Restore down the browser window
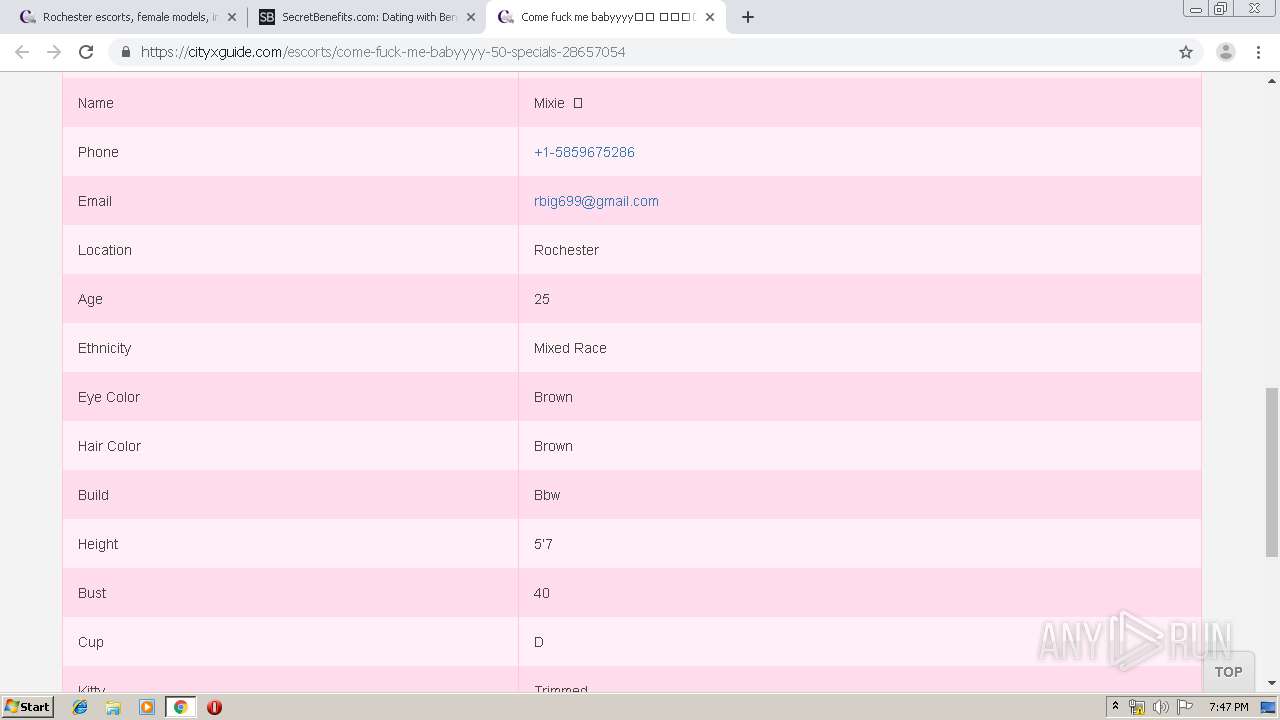The width and height of the screenshot is (1280, 720). pos(1220,8)
